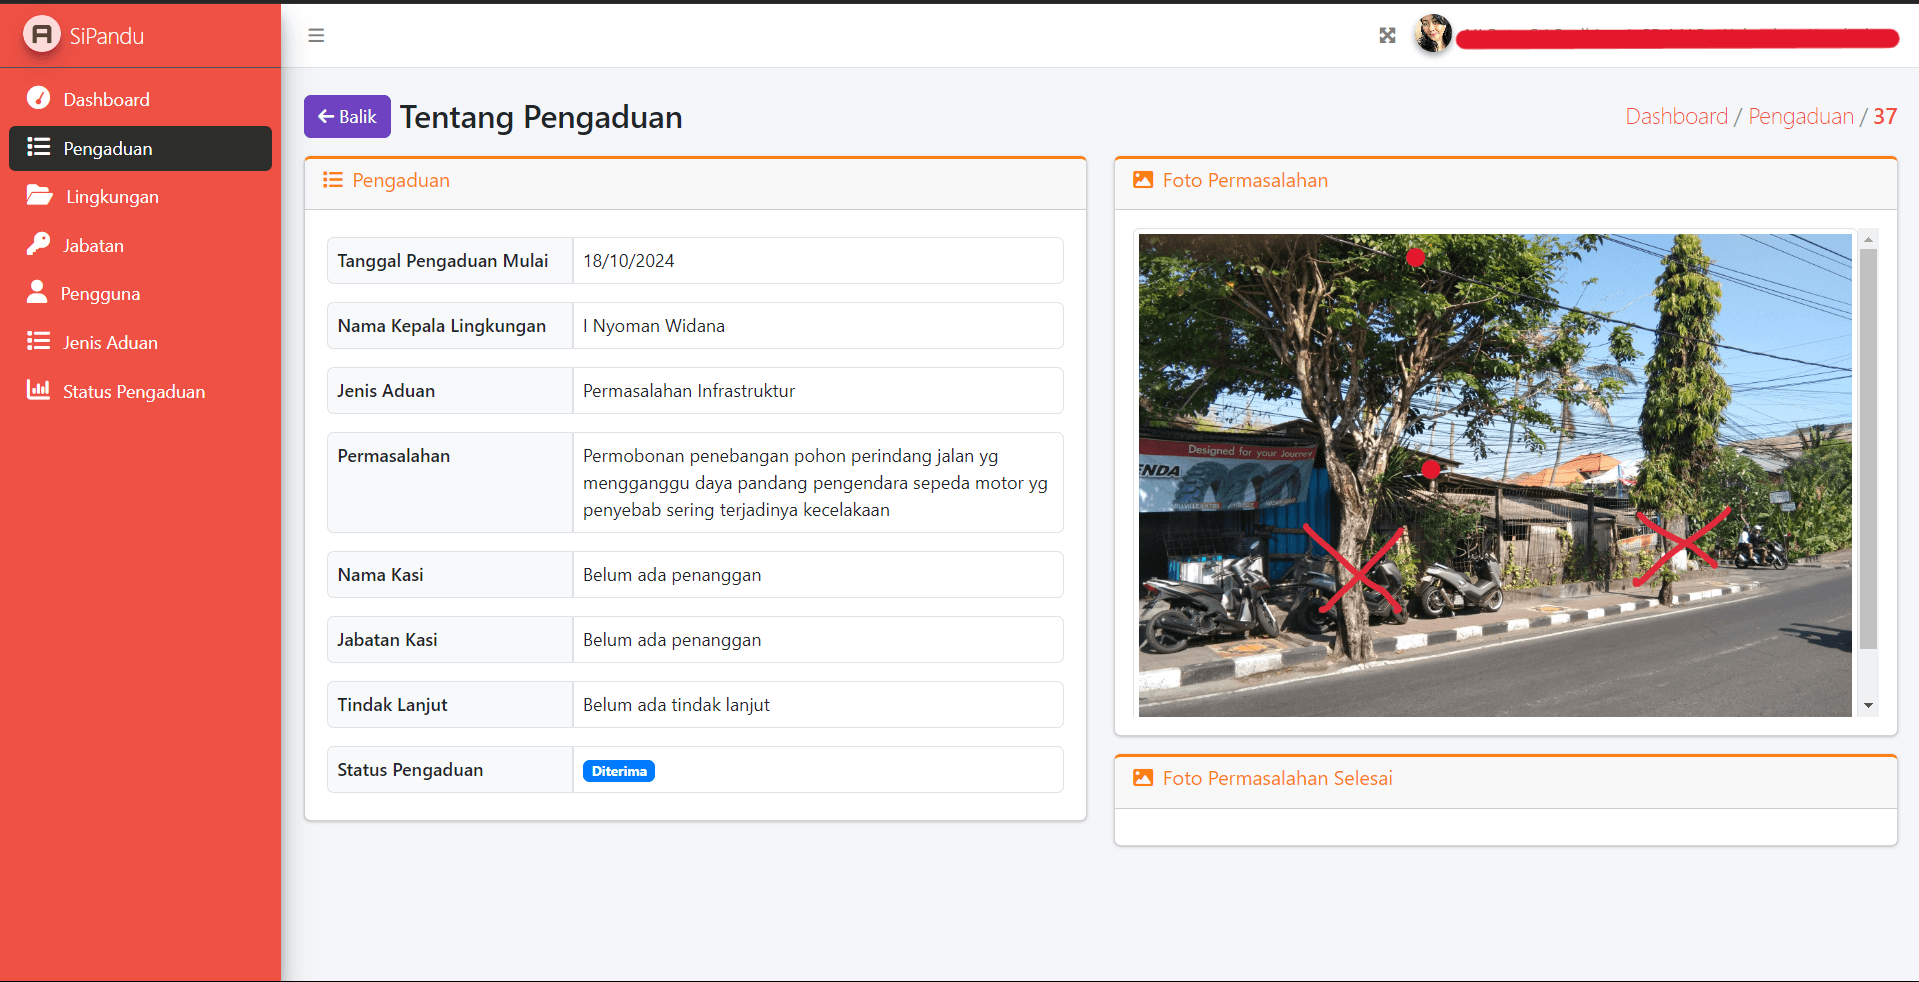Click the Lingkungan folder icon
This screenshot has width=1919, height=982.
pyautogui.click(x=40, y=196)
